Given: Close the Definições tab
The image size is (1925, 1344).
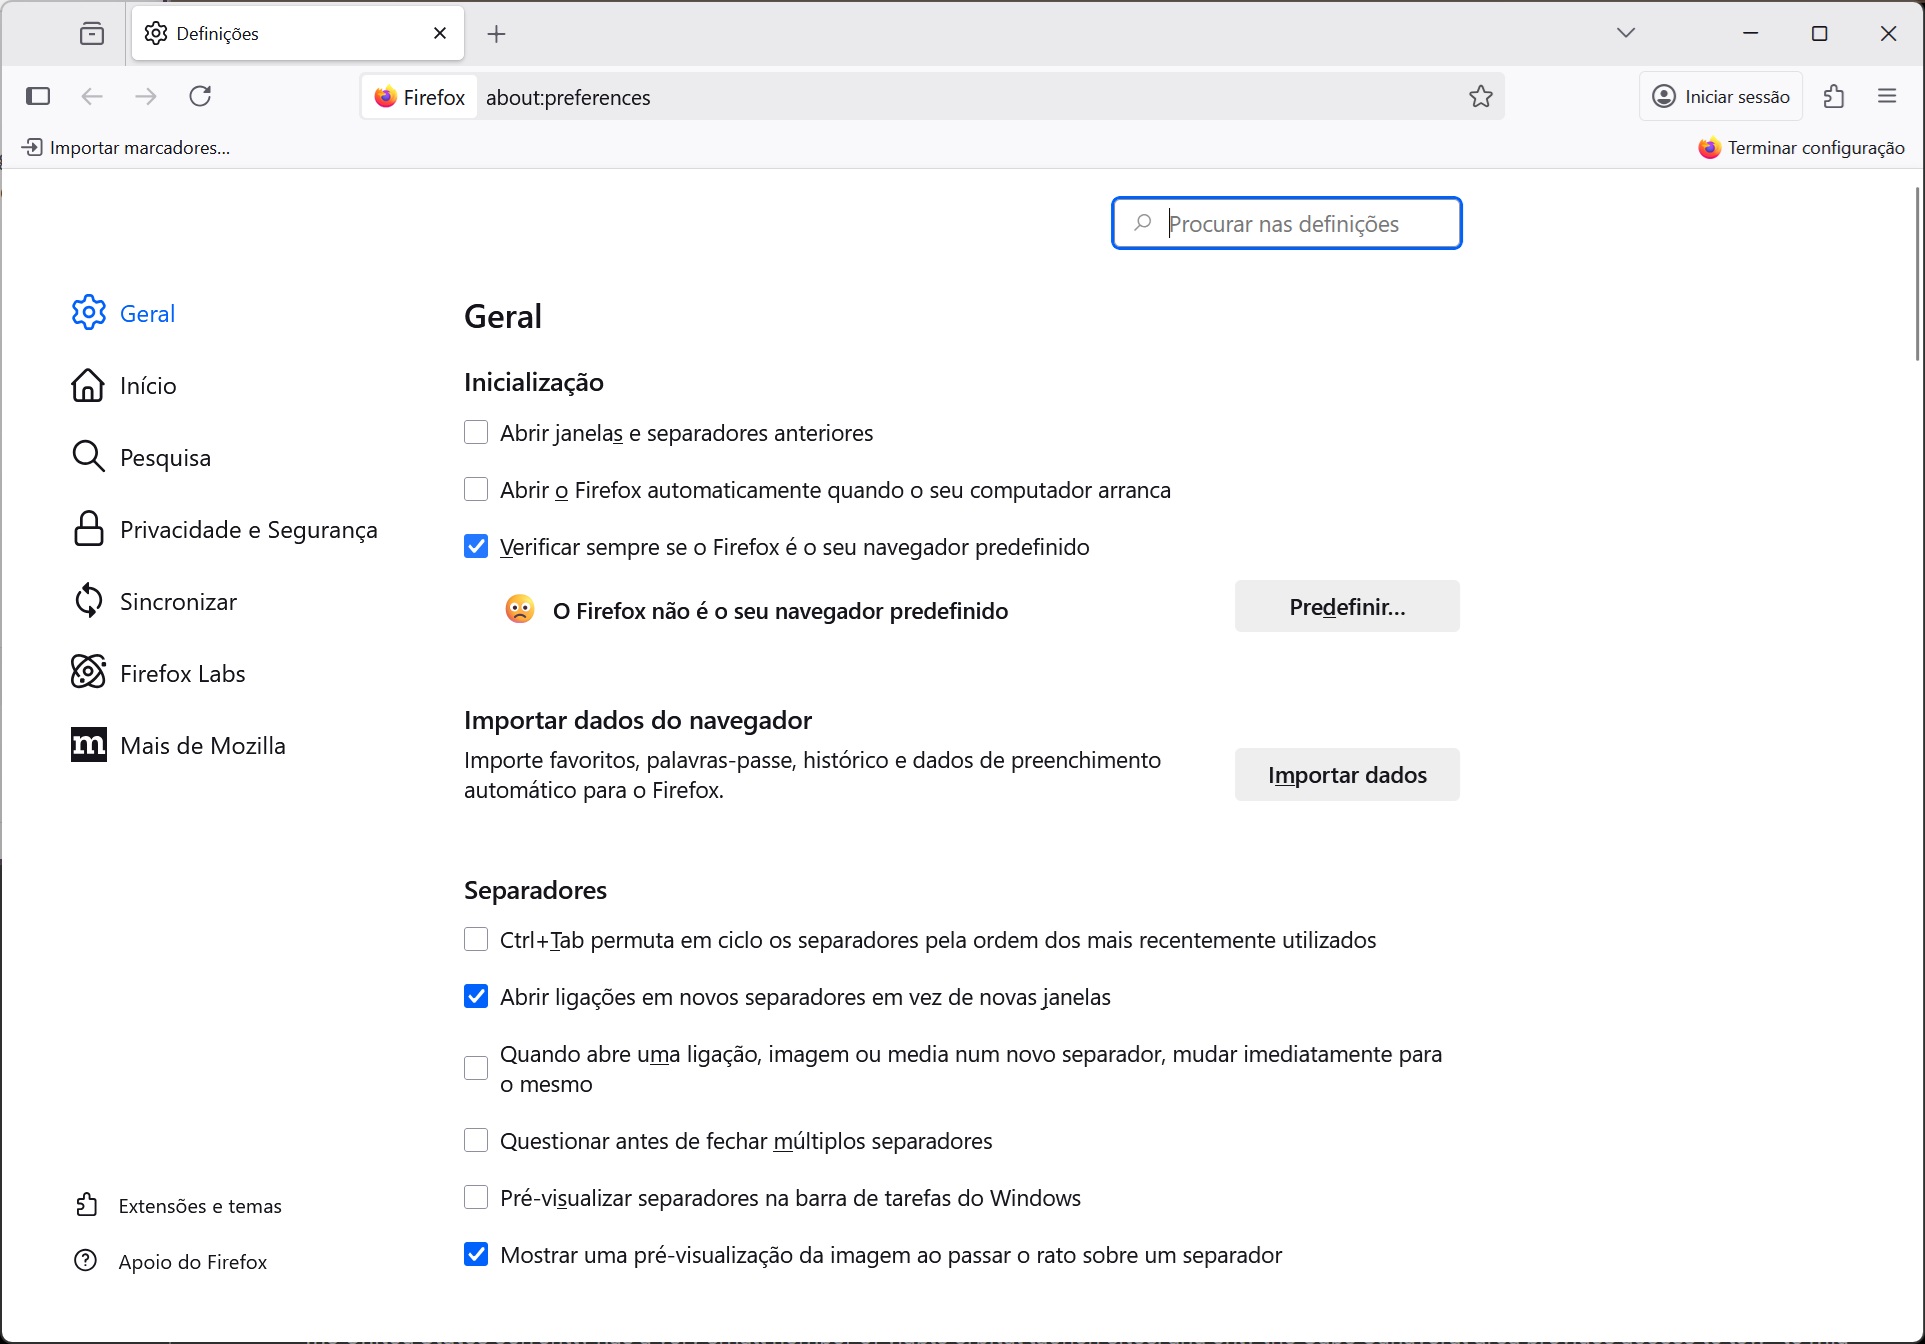Looking at the screenshot, I should tap(440, 33).
